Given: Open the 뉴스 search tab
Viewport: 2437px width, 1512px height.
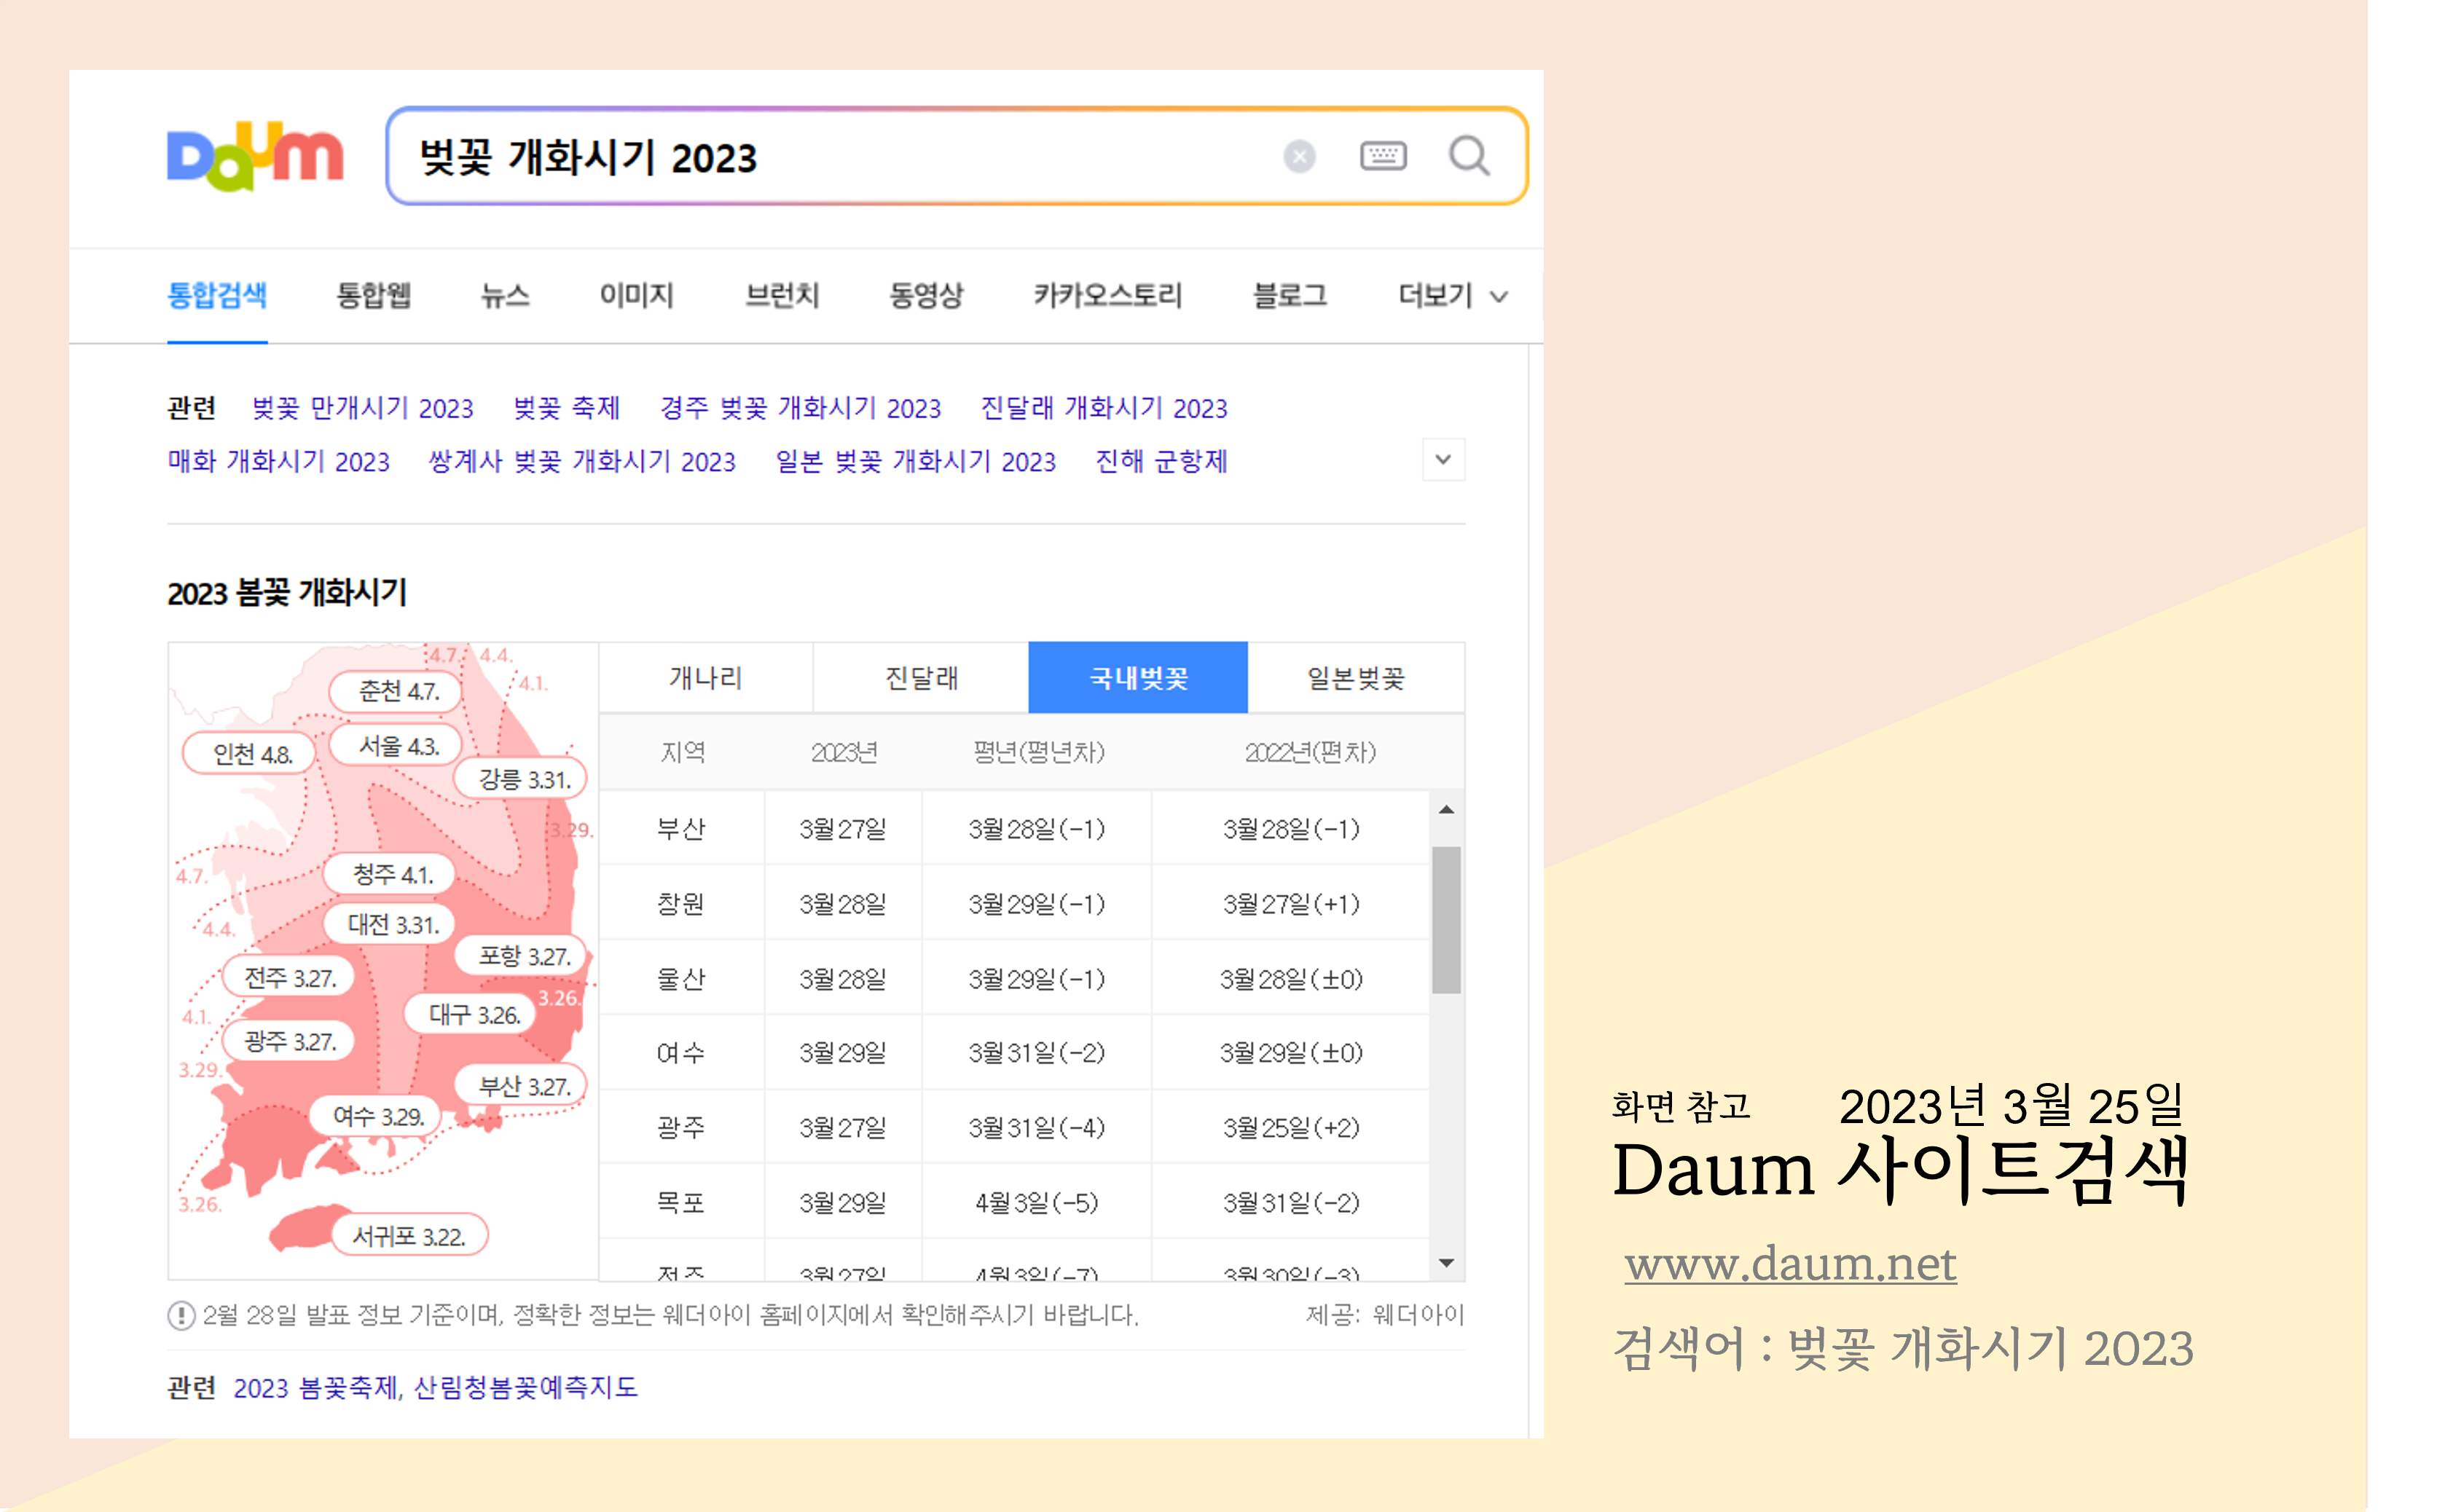Looking at the screenshot, I should pyautogui.click(x=505, y=296).
